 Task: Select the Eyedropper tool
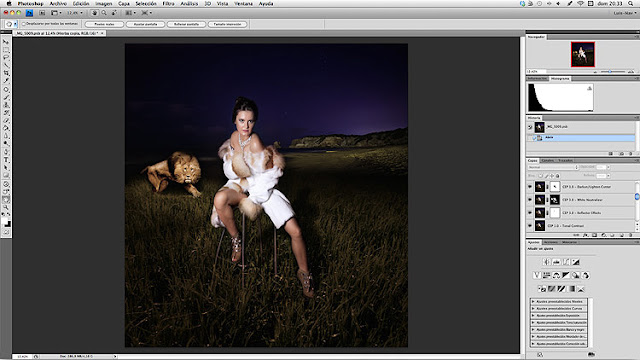[6, 80]
